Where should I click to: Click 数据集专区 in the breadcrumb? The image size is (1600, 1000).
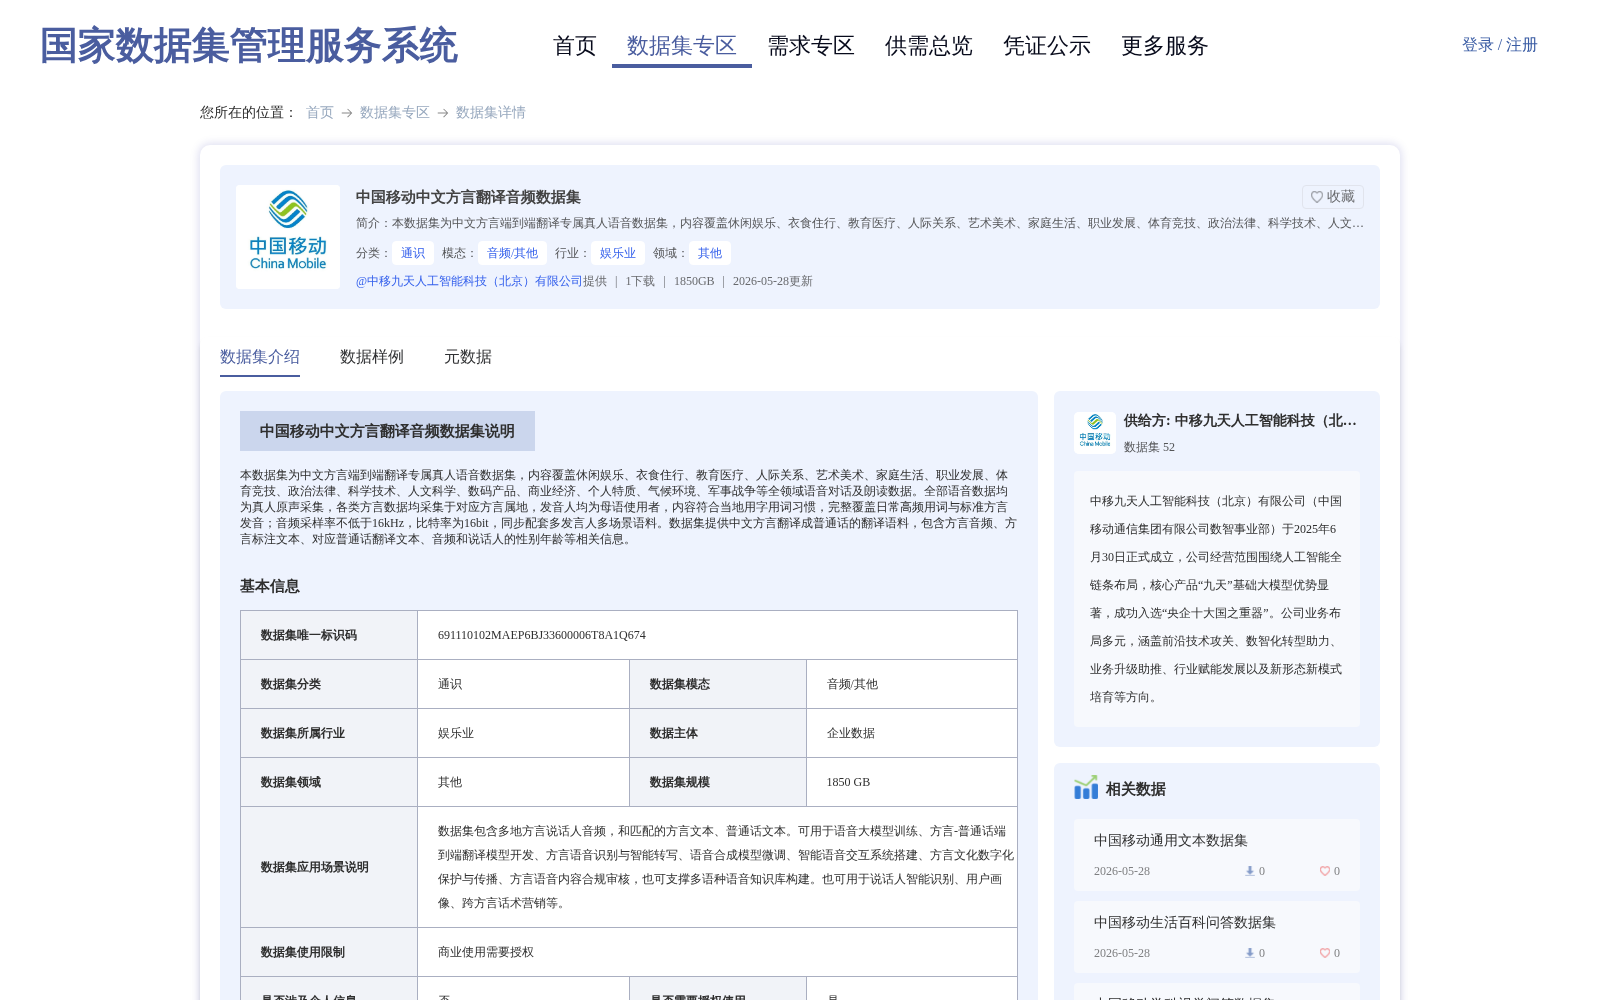(395, 112)
